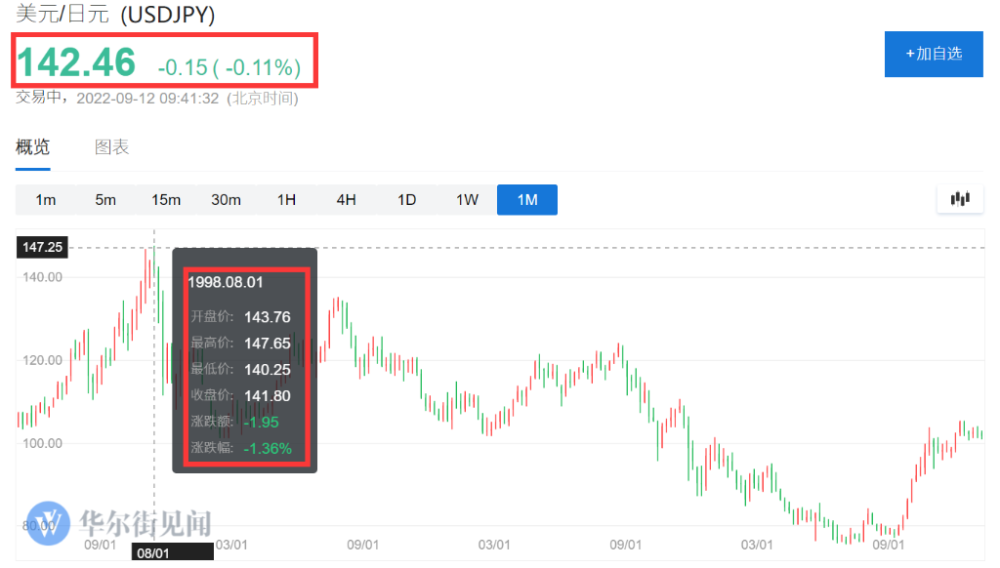
Task: Choose the 1H interval button
Action: [x=287, y=200]
